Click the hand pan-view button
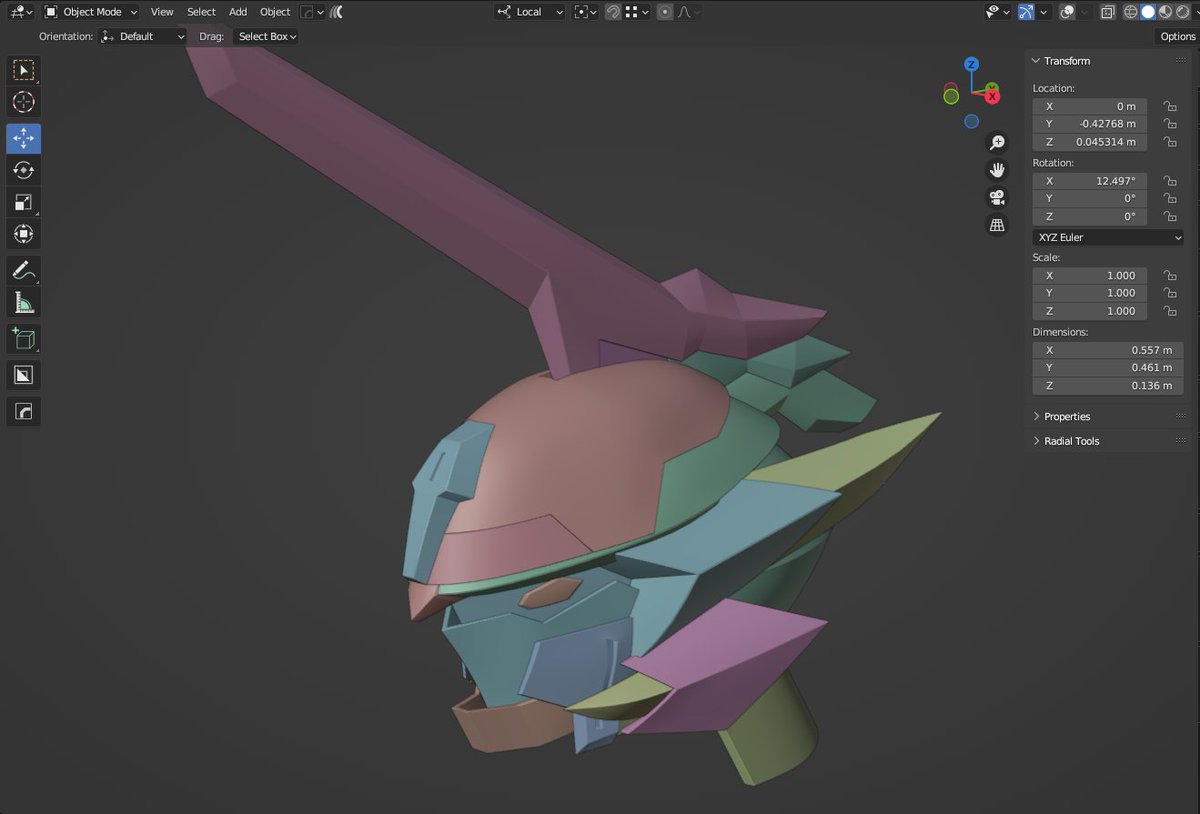 pos(997,169)
